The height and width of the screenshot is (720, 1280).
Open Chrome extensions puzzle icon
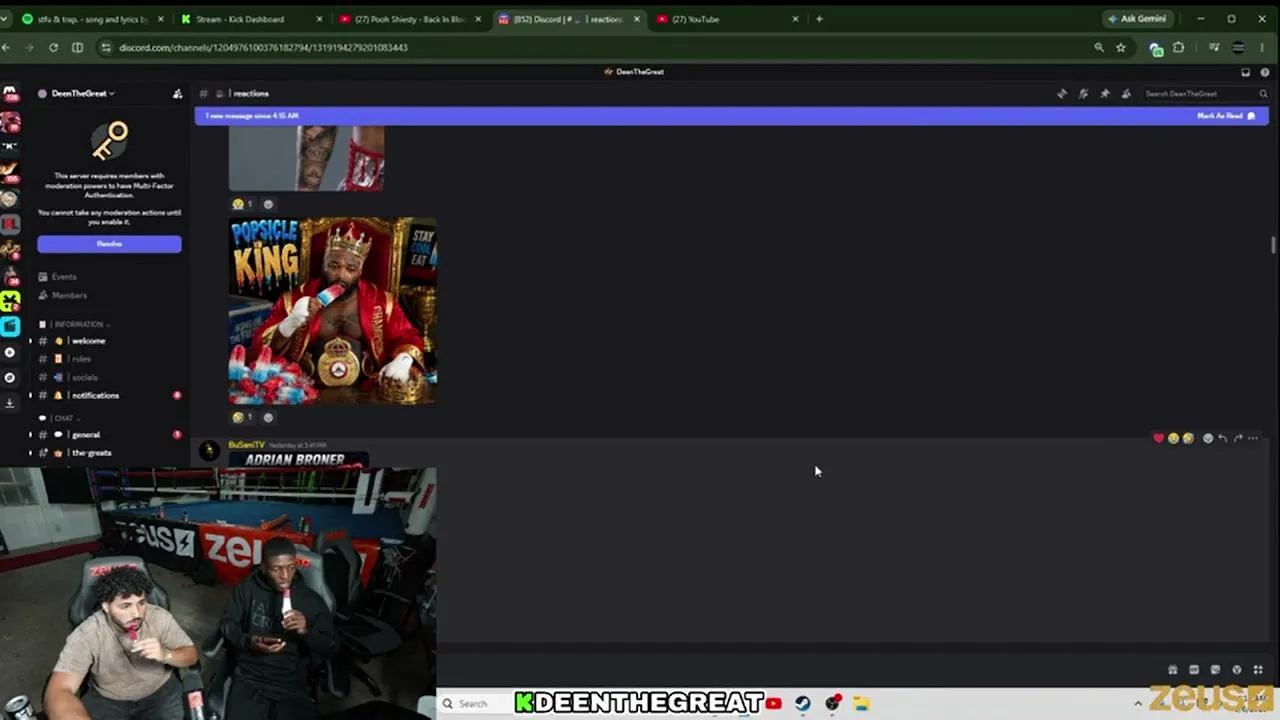pos(1178,47)
